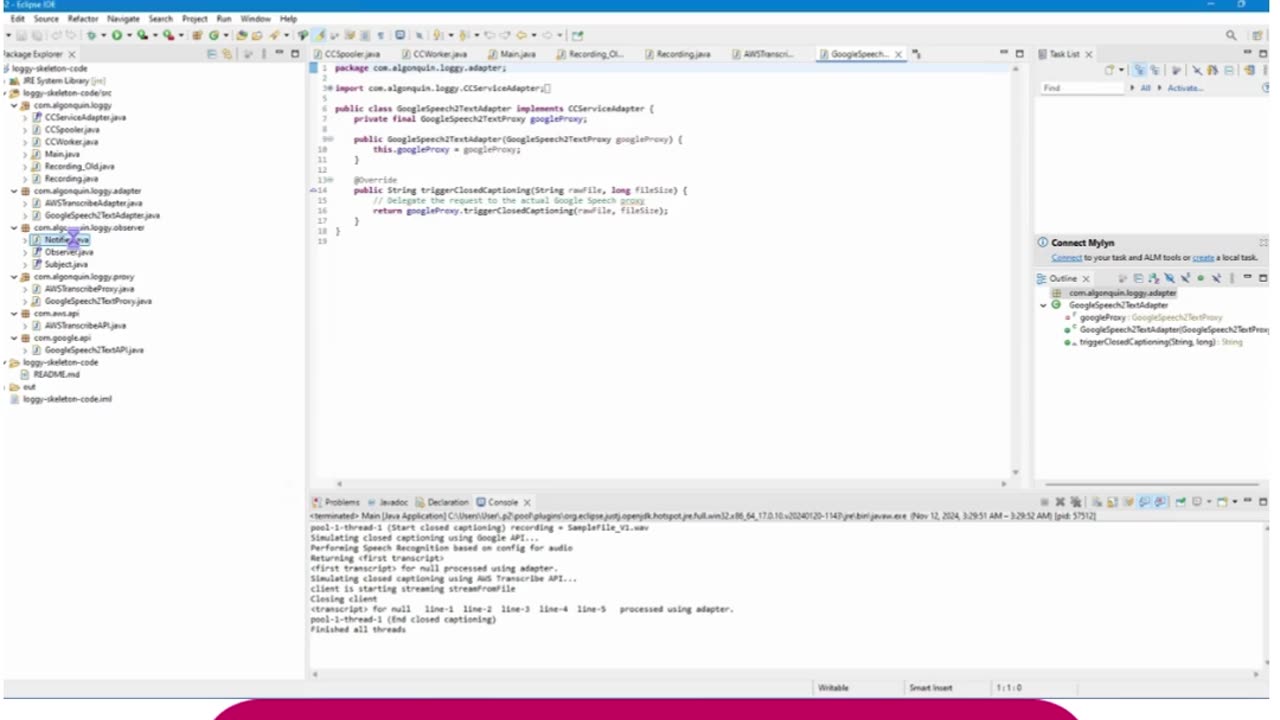The image size is (1280, 720).
Task: Collapse the com.algonquin.loggy.proxy package
Action: pyautogui.click(x=14, y=277)
